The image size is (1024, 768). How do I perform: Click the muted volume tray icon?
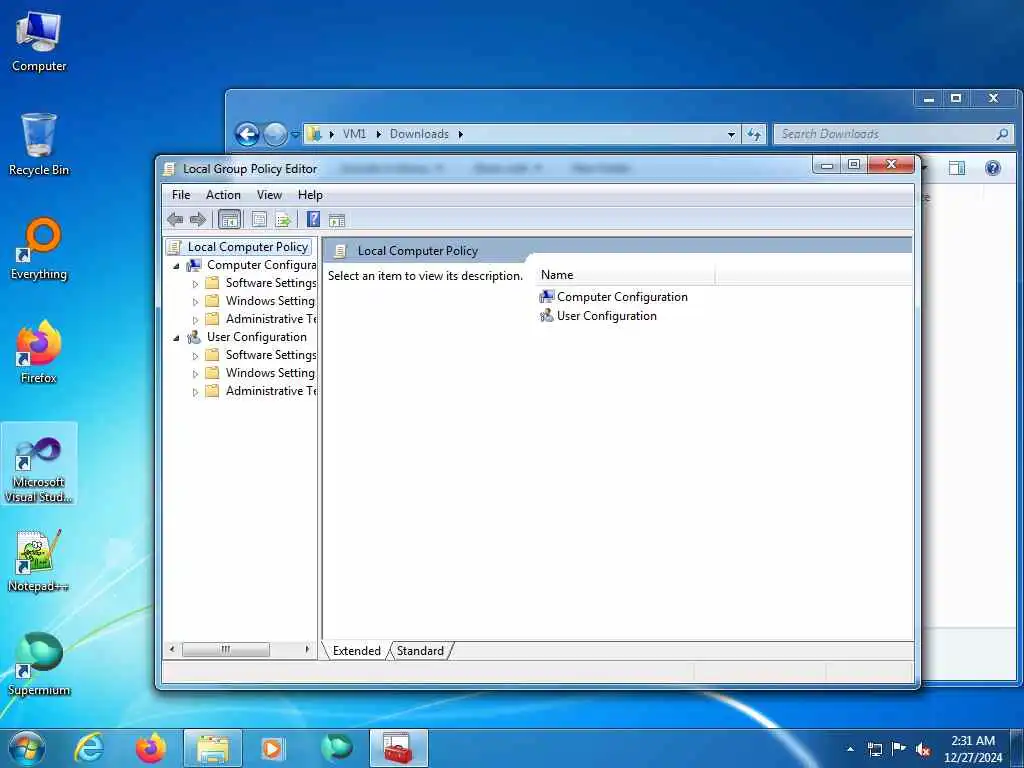pyautogui.click(x=923, y=750)
